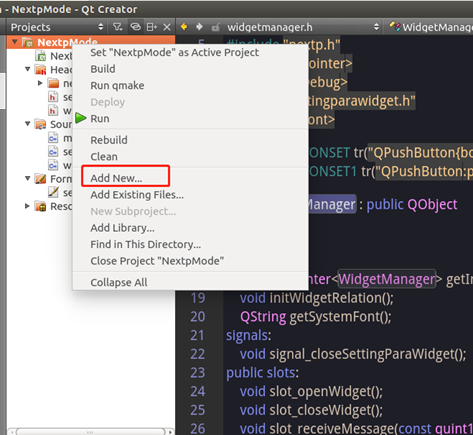Select the NextpMode project root icon
The height and width of the screenshot is (435, 473).
(x=27, y=42)
